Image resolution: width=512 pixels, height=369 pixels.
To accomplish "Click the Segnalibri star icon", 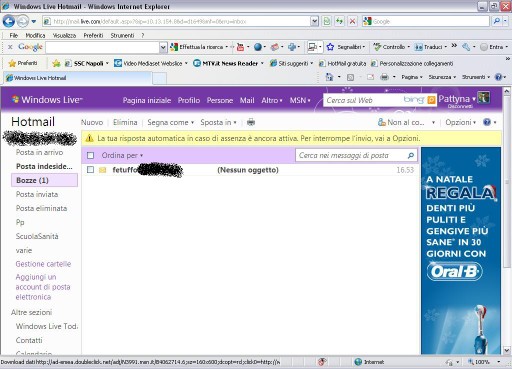I will click(x=330, y=47).
